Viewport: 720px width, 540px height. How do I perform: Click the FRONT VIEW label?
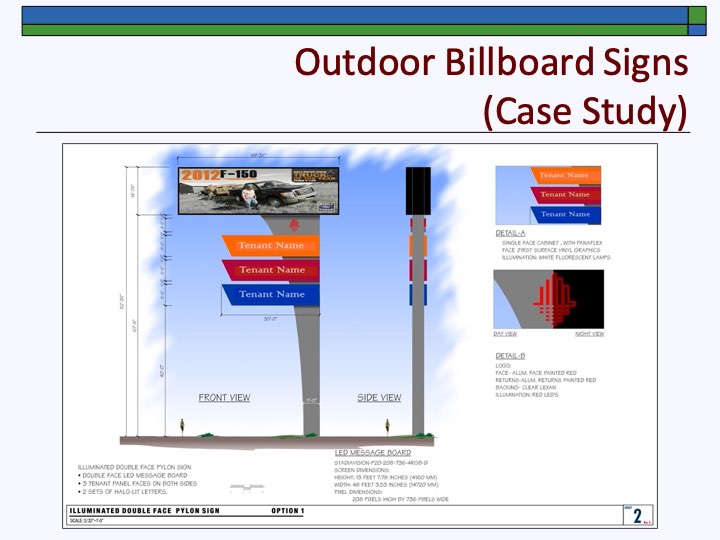224,398
